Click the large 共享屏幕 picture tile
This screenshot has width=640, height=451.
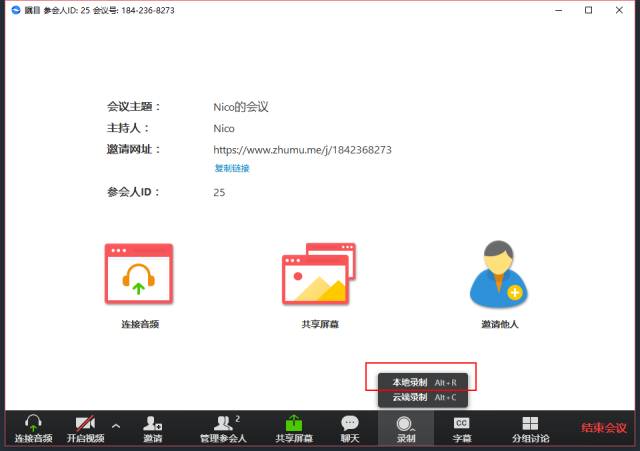click(319, 273)
